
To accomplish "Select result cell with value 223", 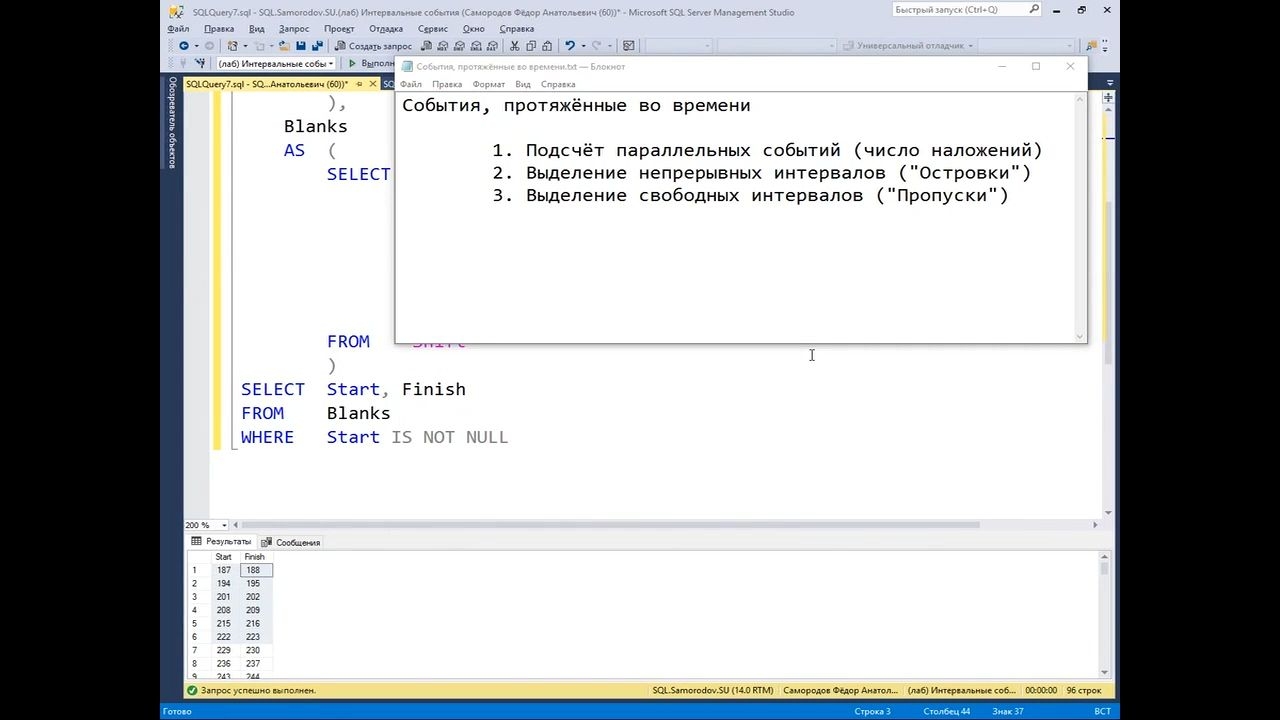I will point(254,637).
